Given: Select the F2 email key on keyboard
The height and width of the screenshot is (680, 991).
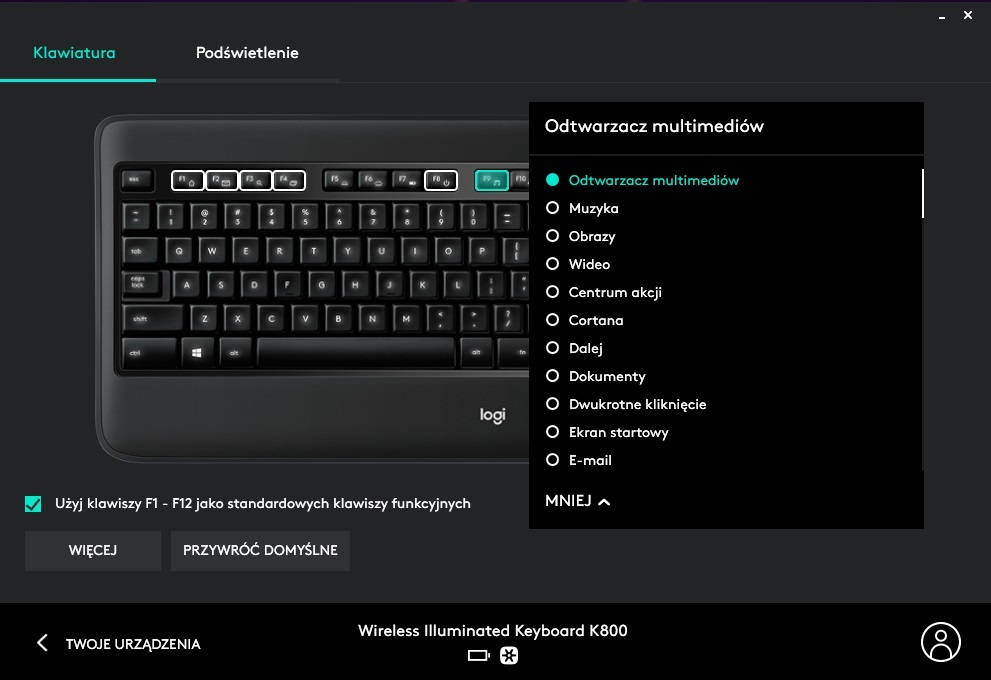Looking at the screenshot, I should pyautogui.click(x=221, y=181).
